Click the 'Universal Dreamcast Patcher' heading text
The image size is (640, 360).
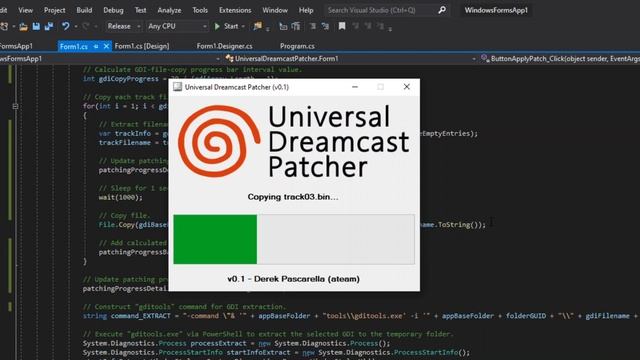coord(338,142)
